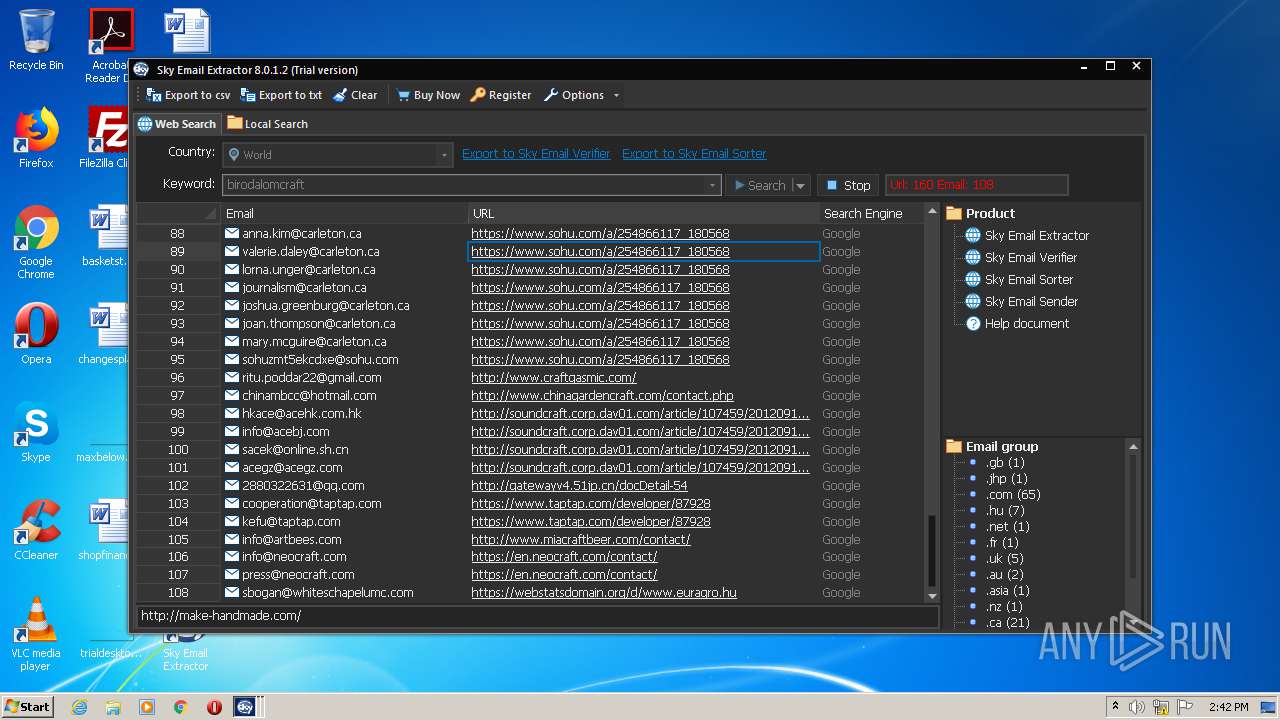This screenshot has width=1280, height=720.
Task: Click the Internet Explorer taskbar icon
Action: tap(80, 707)
